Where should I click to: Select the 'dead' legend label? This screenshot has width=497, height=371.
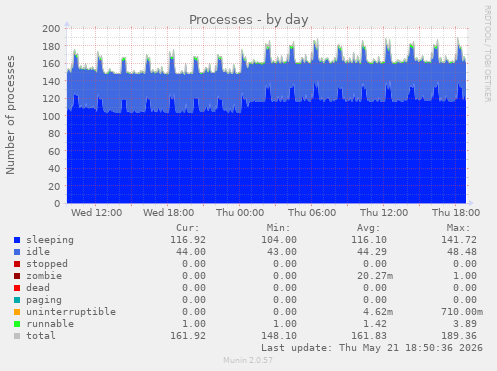coord(38,288)
